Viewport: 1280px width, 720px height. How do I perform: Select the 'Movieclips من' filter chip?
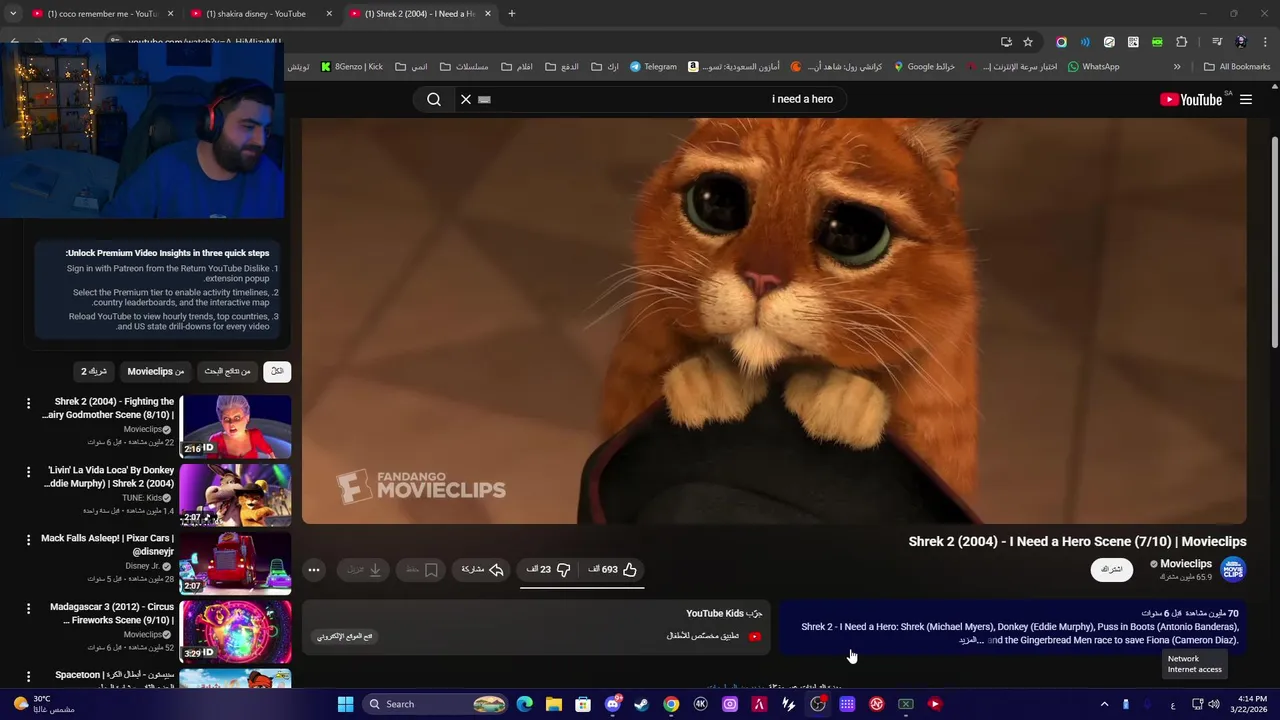coord(155,371)
